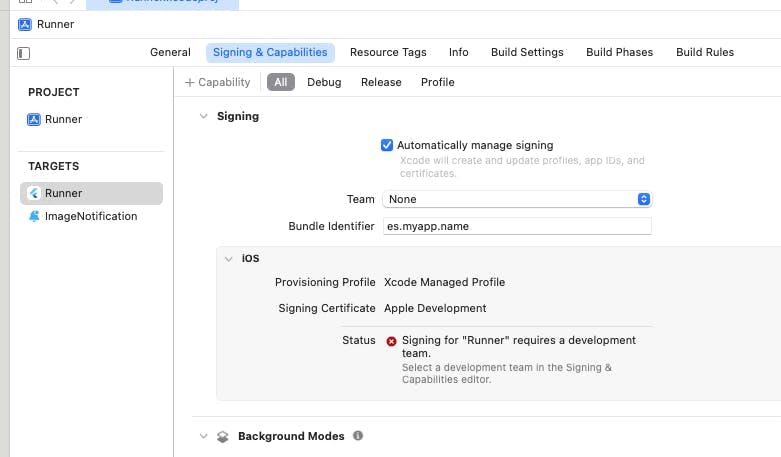Screen dimensions: 781x457
Task: Switch to the Build Settings tab
Action: pyautogui.click(x=527, y=52)
